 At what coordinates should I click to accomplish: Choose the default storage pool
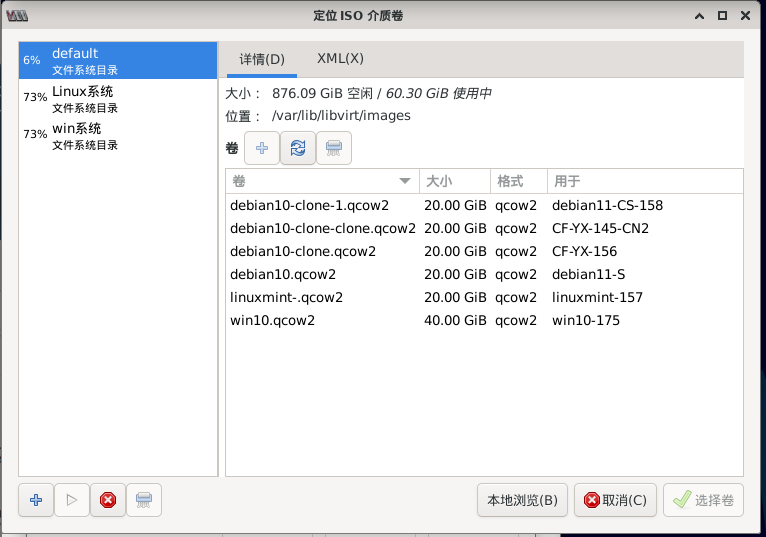click(85, 60)
